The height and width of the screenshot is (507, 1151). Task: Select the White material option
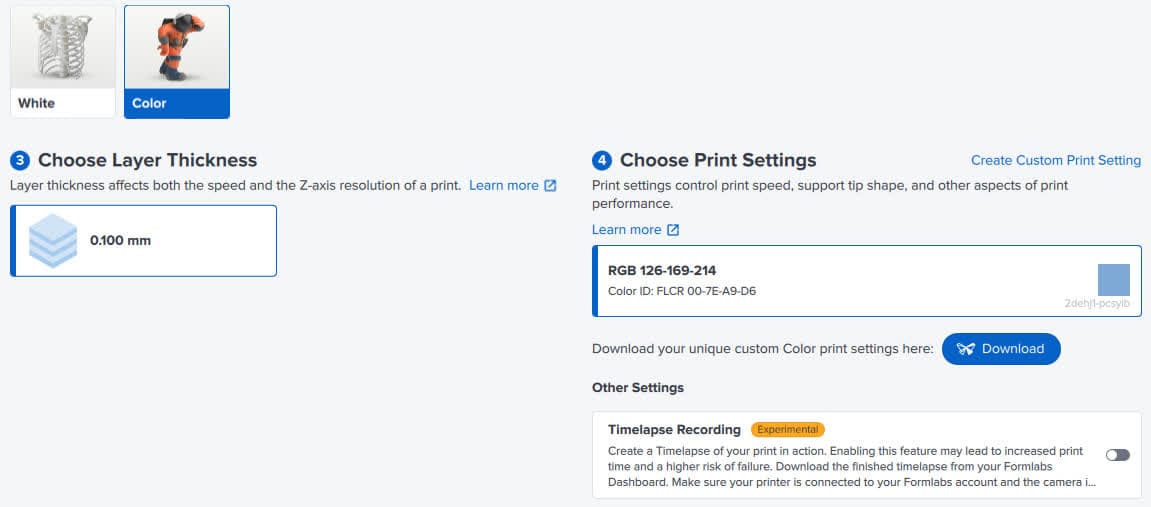pos(63,62)
